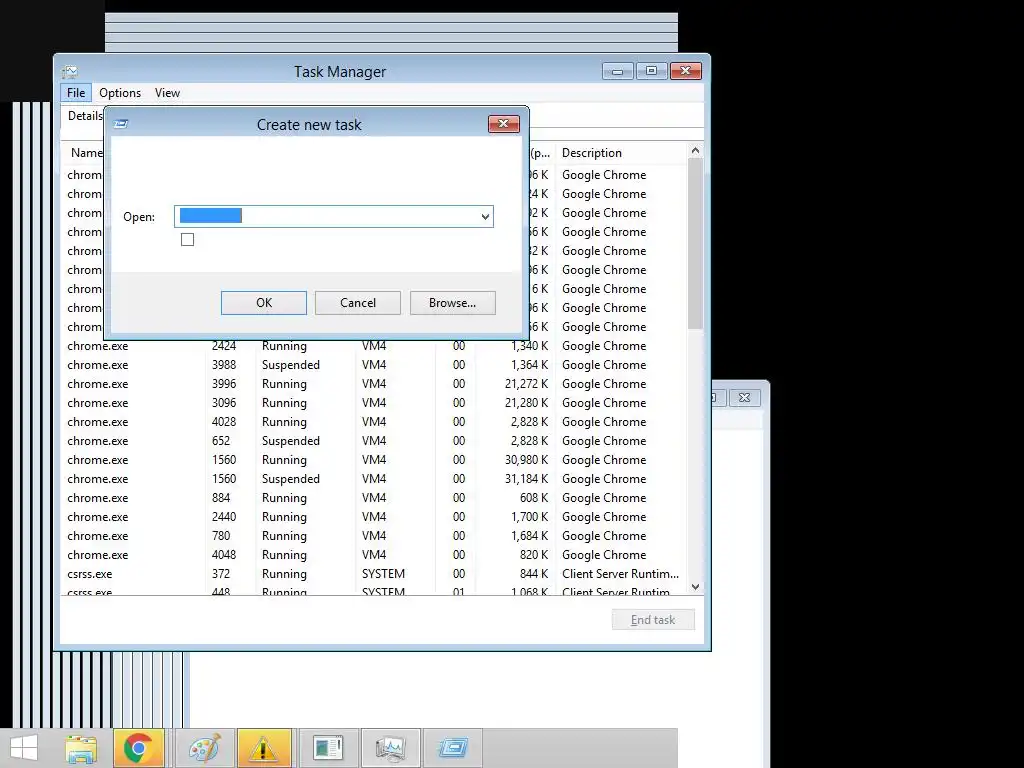
Task: Open File Explorer from the taskbar
Action: [82, 748]
